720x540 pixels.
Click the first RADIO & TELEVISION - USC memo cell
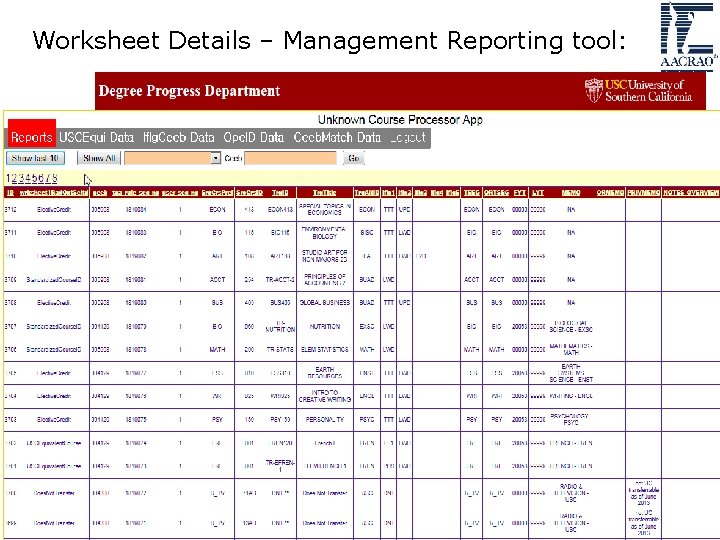click(x=571, y=493)
